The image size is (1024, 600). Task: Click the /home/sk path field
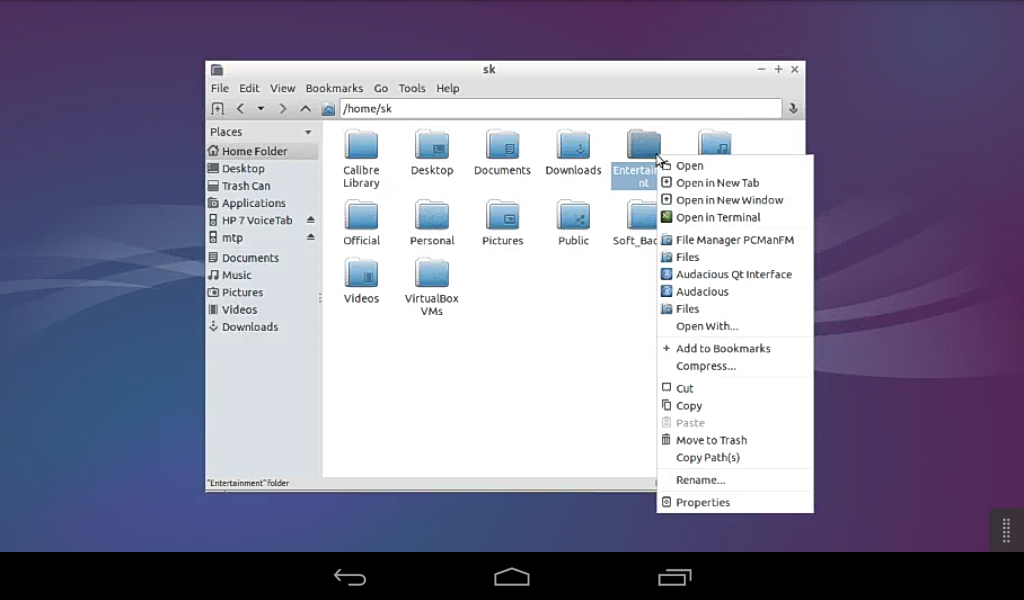(560, 108)
